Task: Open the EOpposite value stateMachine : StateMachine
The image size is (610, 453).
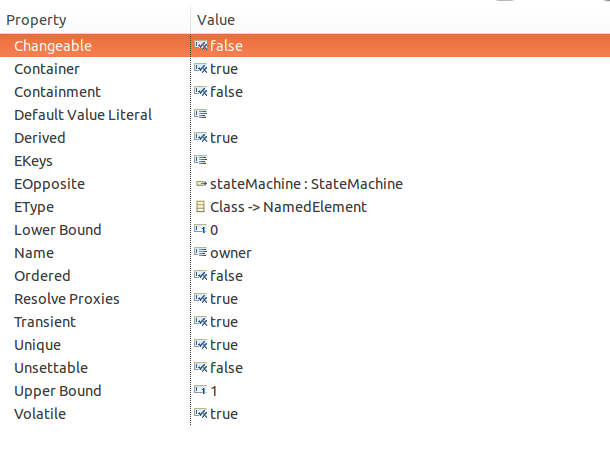Action: (x=306, y=184)
